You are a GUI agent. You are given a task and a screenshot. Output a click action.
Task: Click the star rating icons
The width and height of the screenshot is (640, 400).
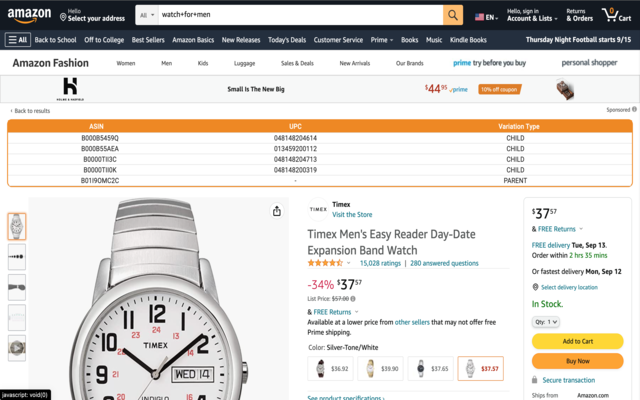(325, 263)
